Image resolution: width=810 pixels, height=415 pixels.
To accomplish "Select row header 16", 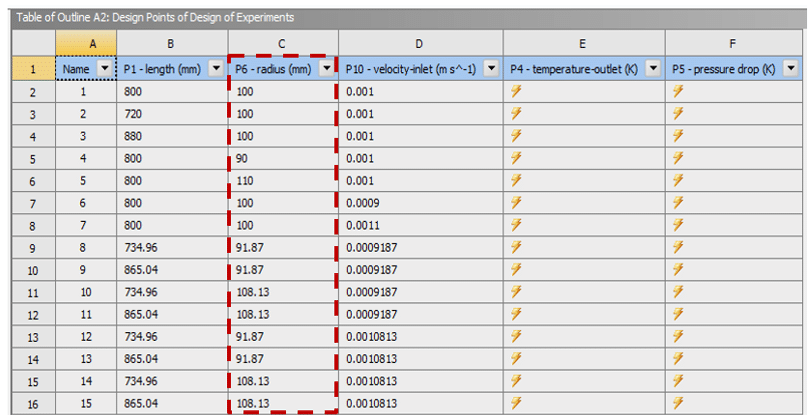I will (33, 403).
